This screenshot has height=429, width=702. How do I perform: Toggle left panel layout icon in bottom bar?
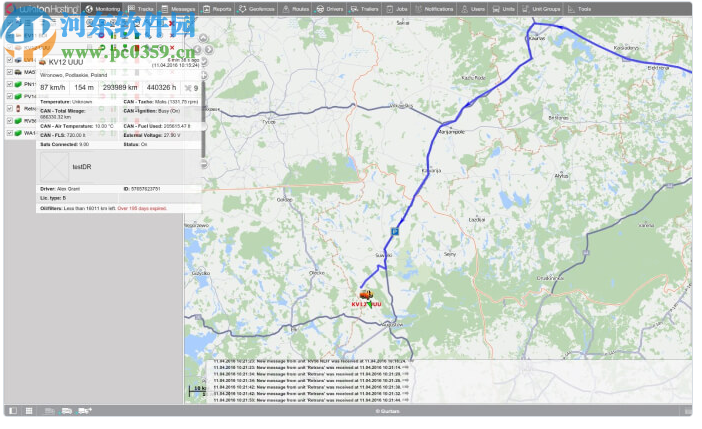coord(13,410)
